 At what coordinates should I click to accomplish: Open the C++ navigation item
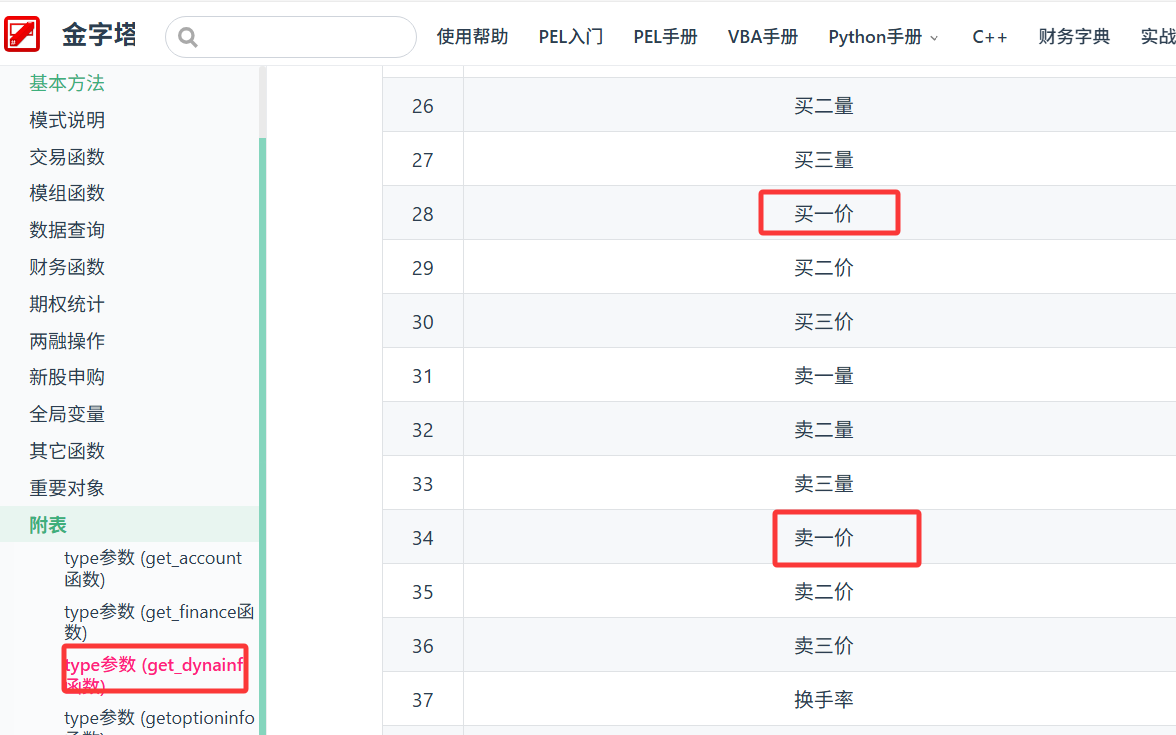pyautogui.click(x=989, y=37)
